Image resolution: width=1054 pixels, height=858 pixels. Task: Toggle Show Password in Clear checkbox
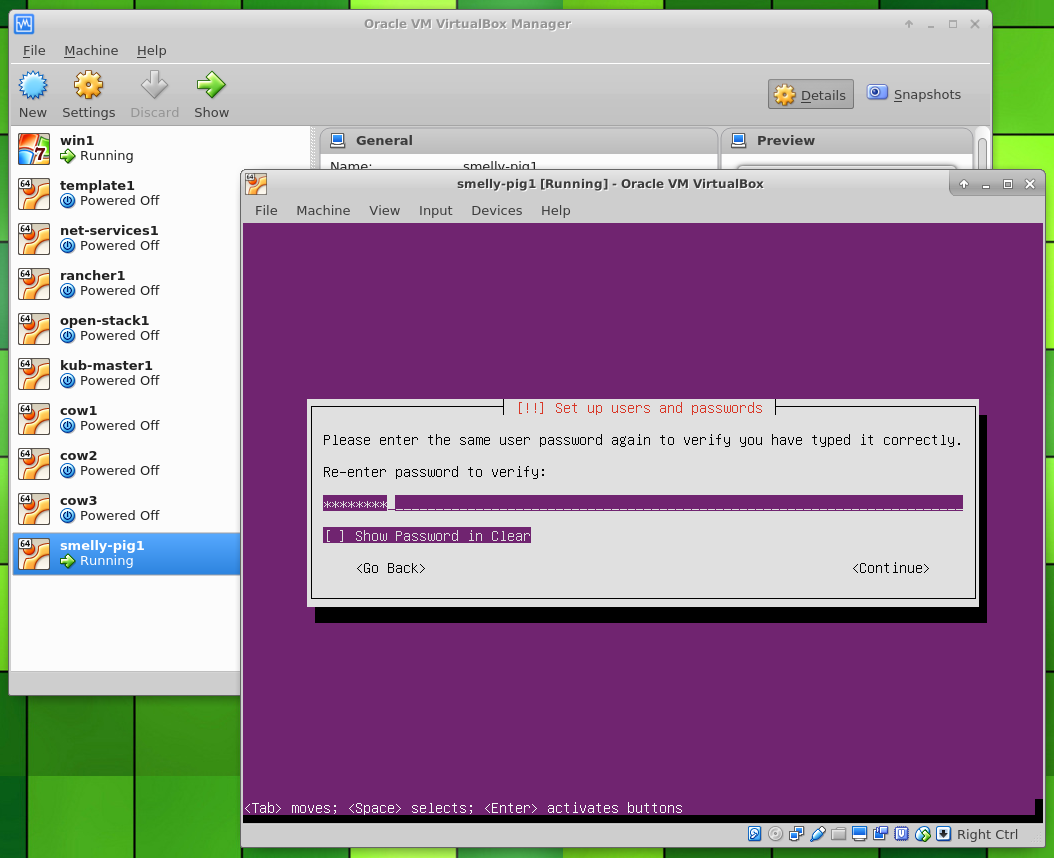(x=334, y=536)
